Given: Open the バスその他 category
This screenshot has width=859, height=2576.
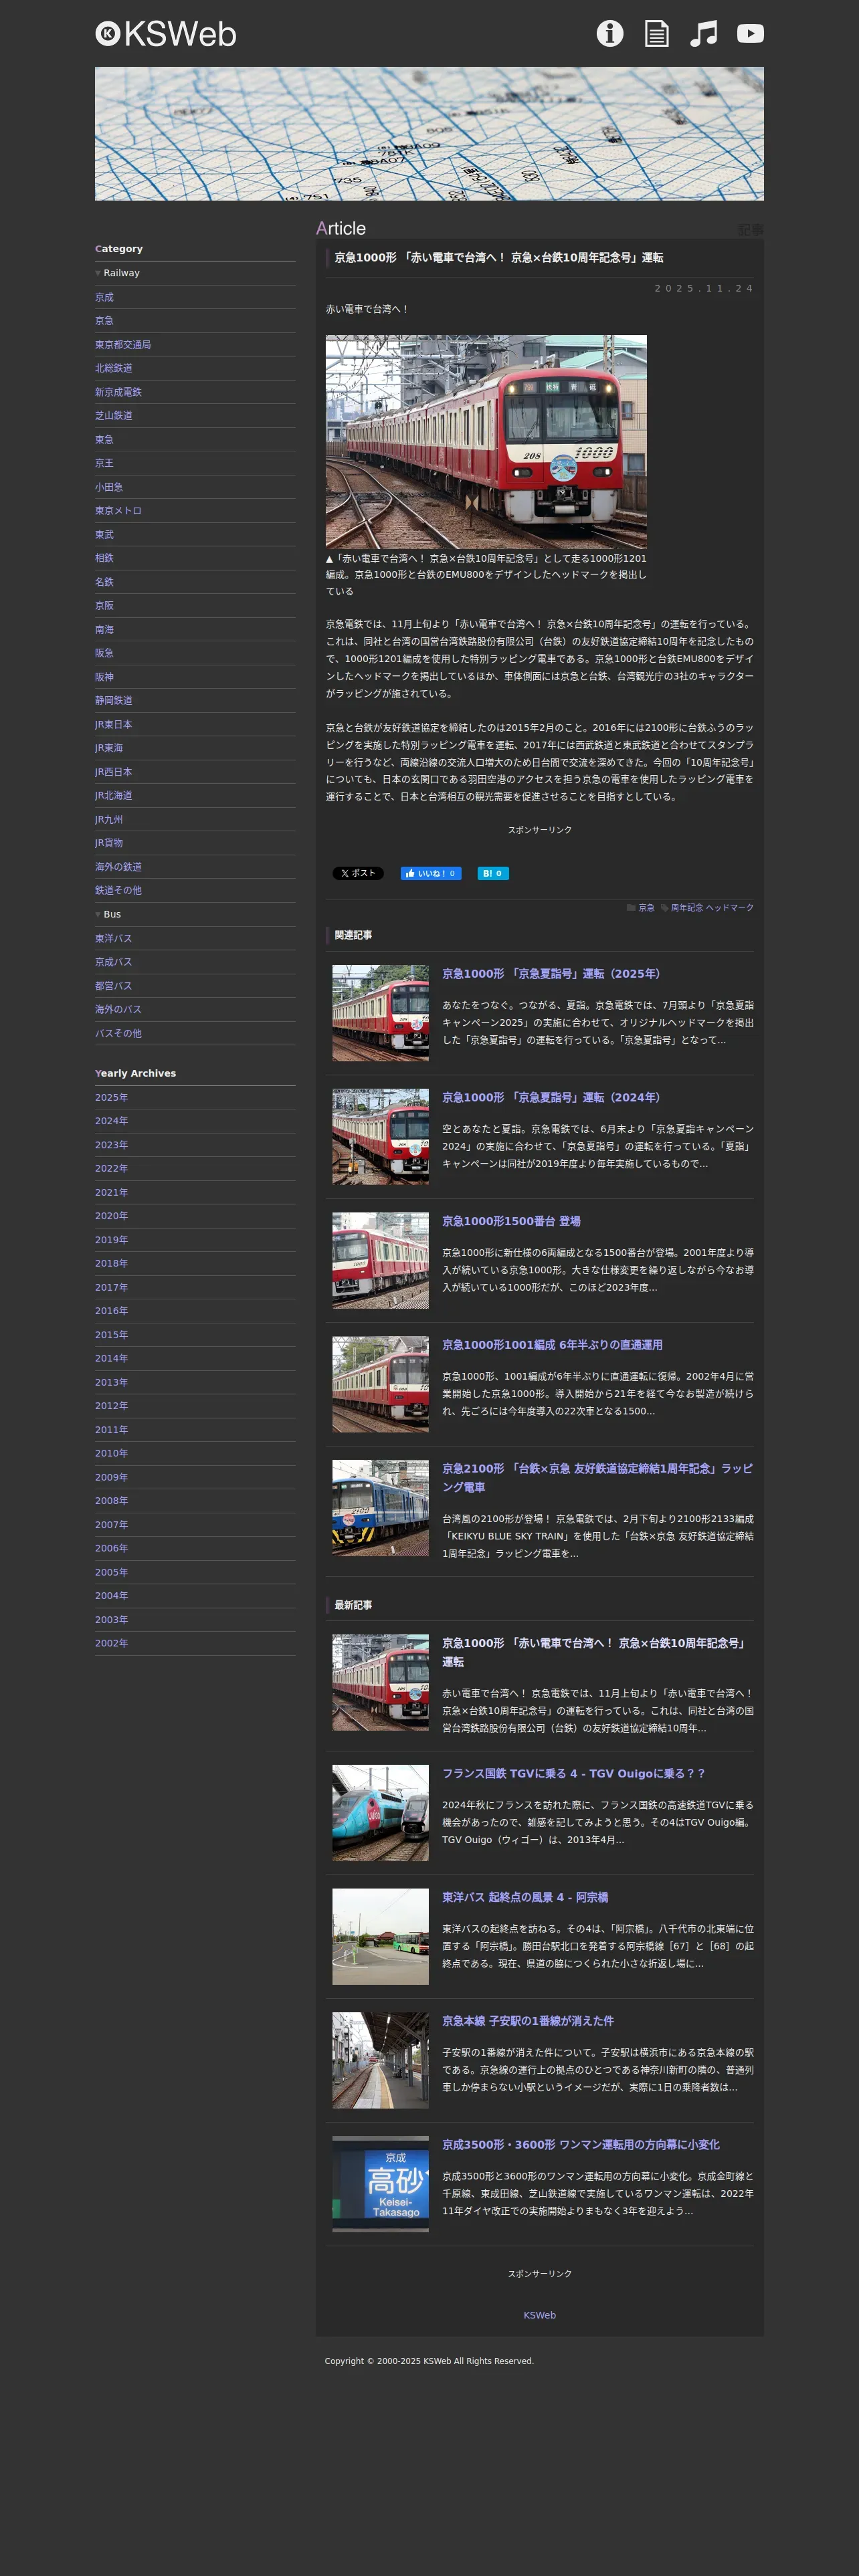Looking at the screenshot, I should (118, 1033).
